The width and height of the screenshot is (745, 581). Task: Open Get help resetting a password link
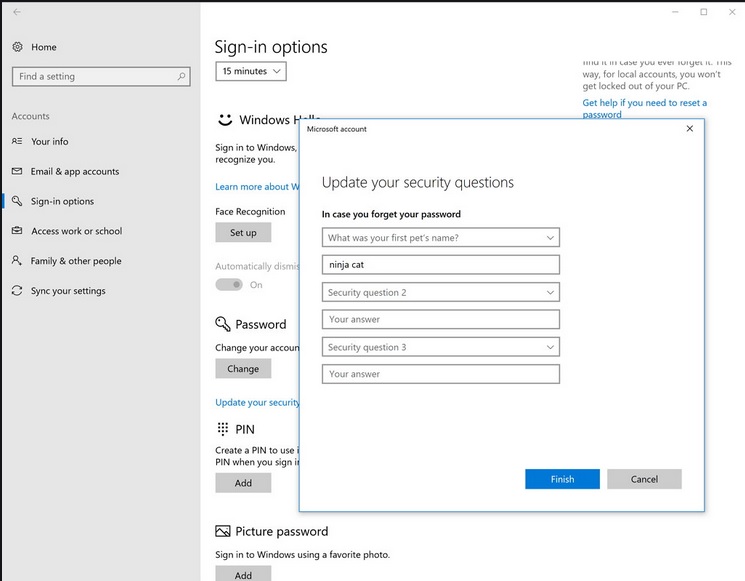click(644, 108)
